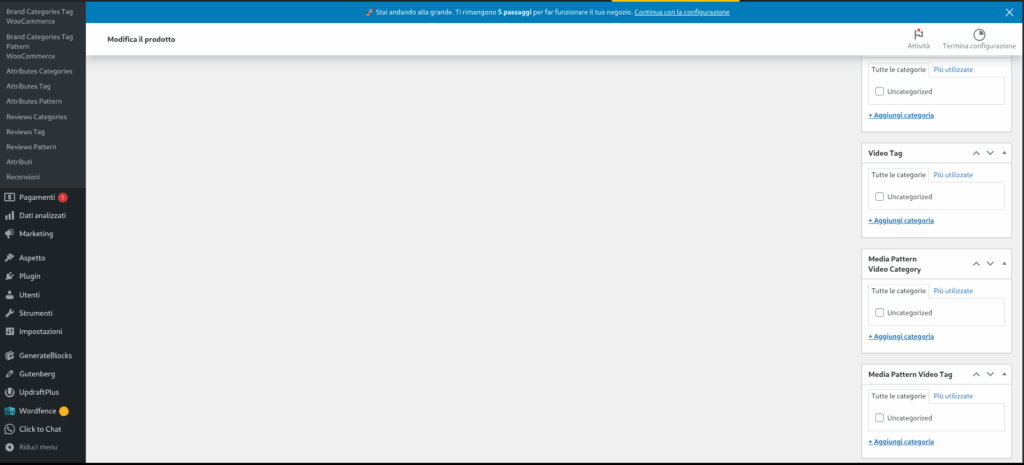Viewport: 1024px width, 465px height.
Task: Select Più utilizzate in Media Pattern Video Tag
Action: pos(953,396)
